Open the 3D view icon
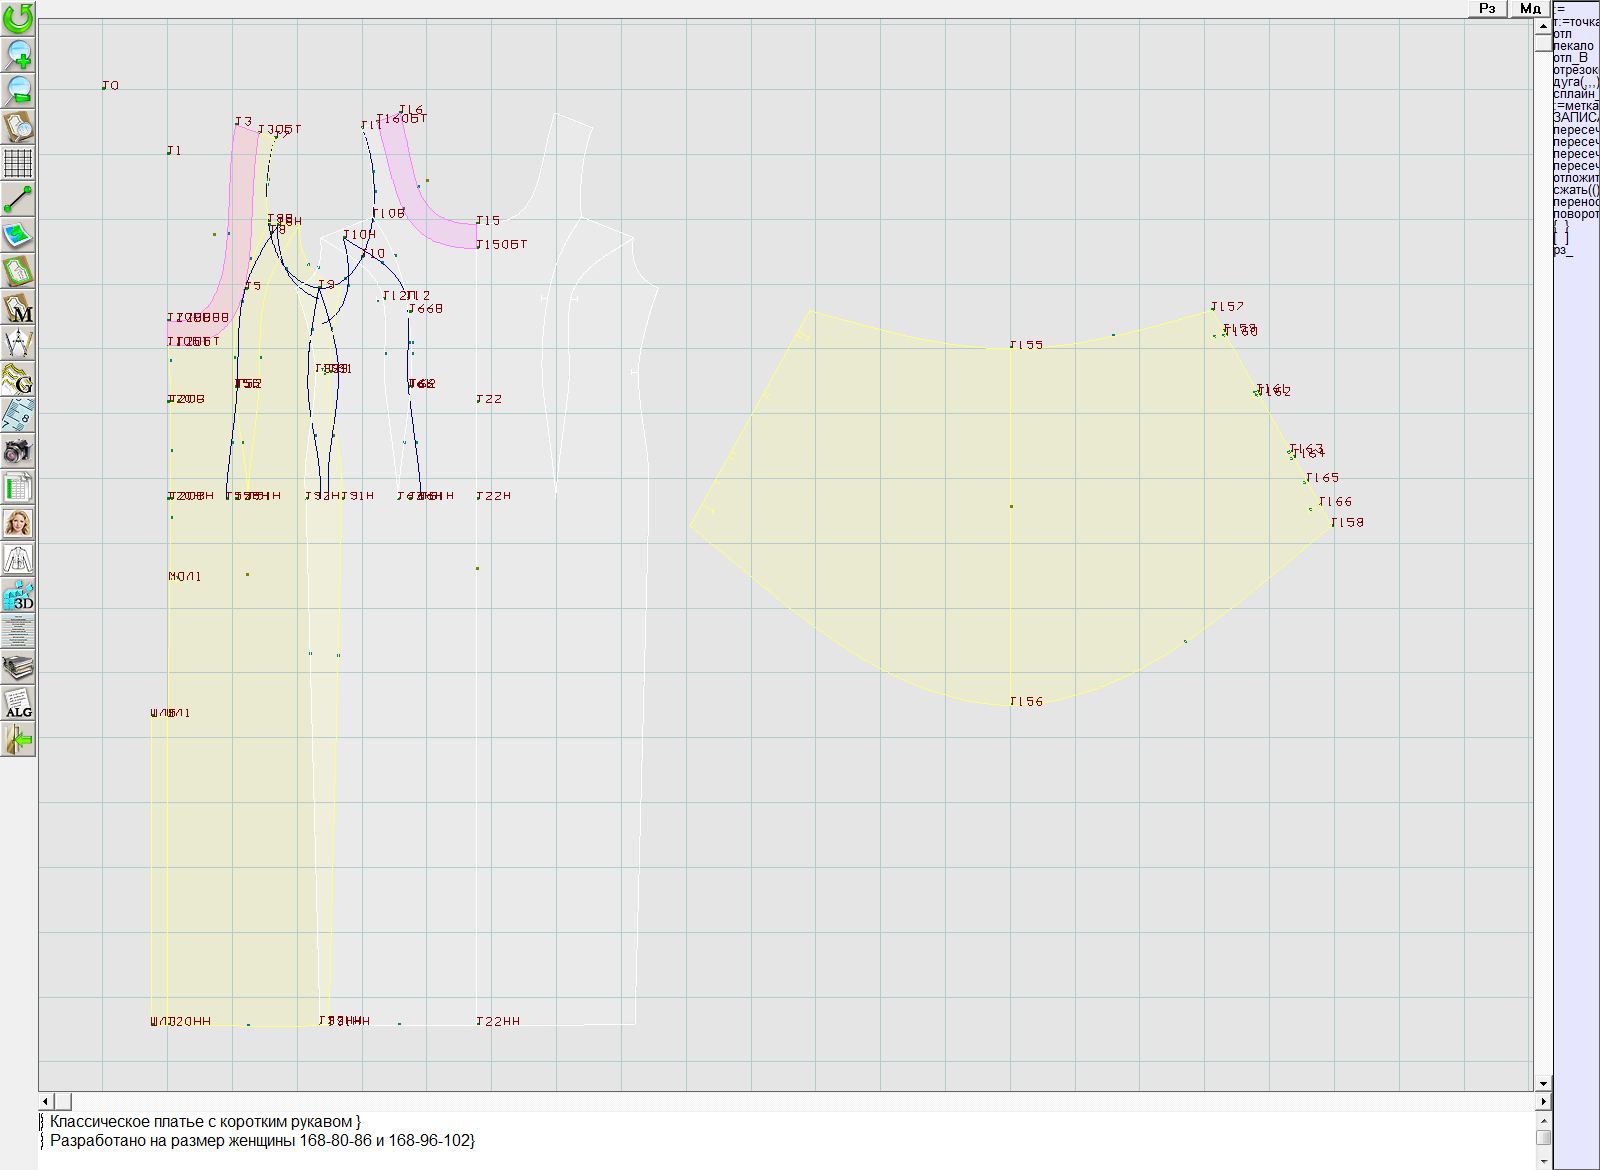Screen dimensions: 1600x1170 [x=18, y=595]
